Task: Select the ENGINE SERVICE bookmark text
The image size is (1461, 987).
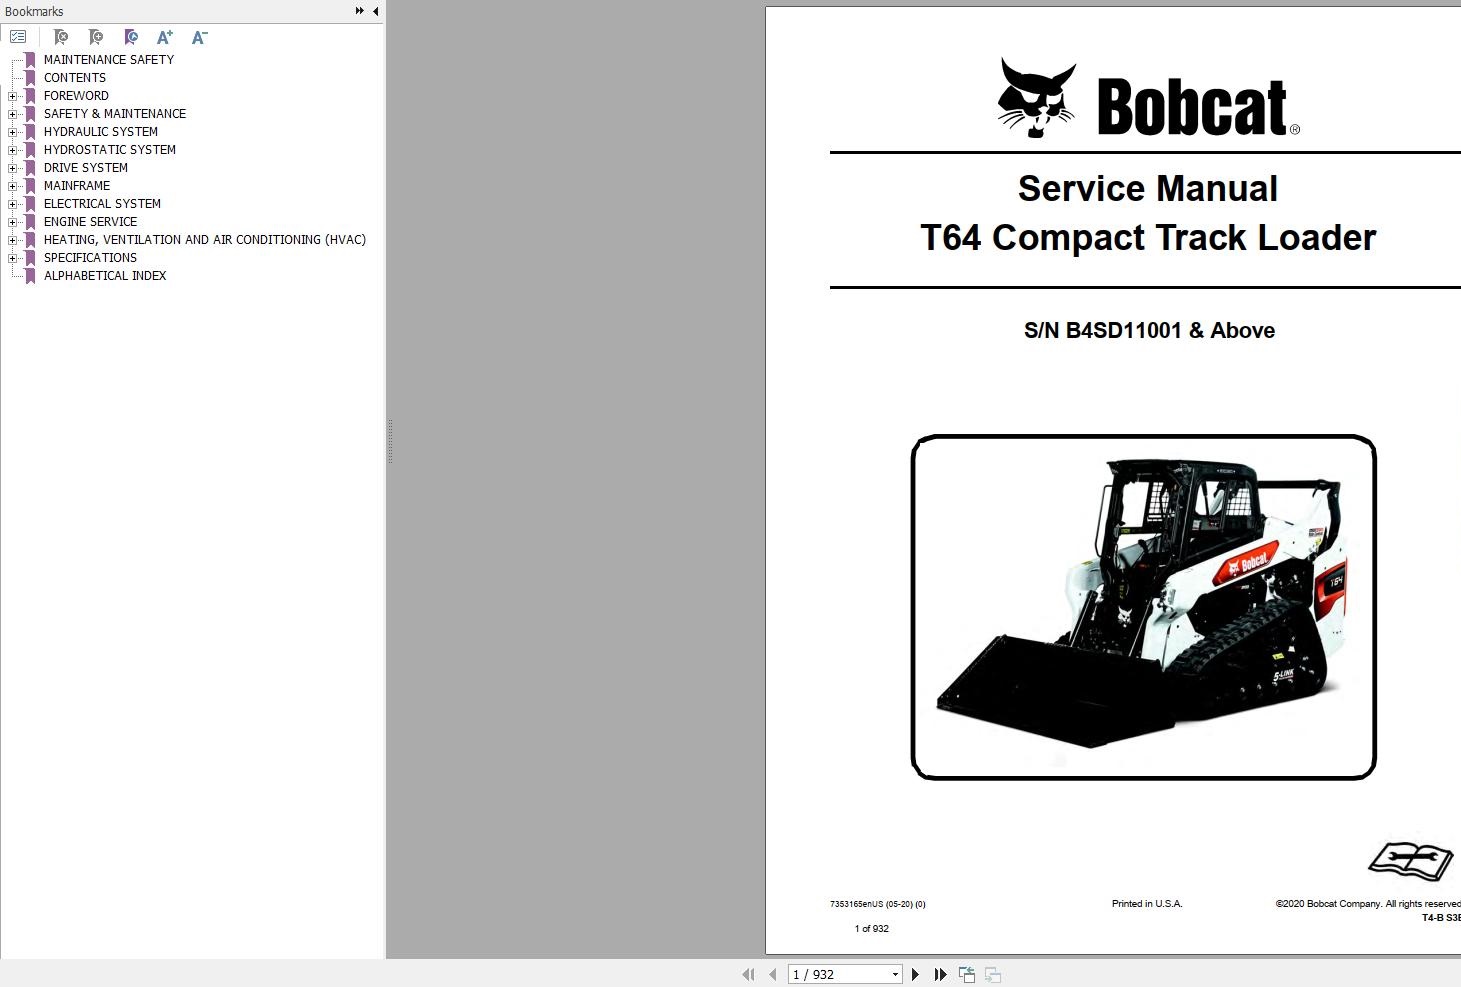Action: pyautogui.click(x=90, y=222)
